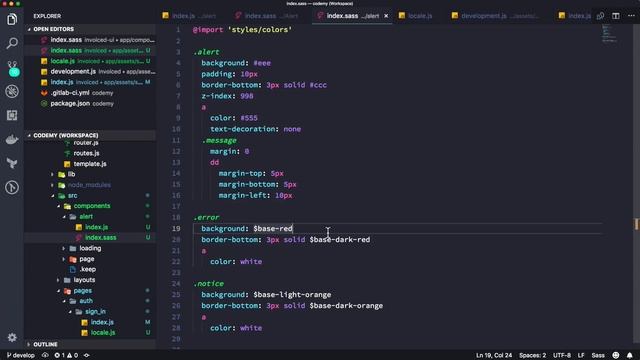The height and width of the screenshot is (360, 640).
Task: Expand the loading folder
Action: (90, 248)
